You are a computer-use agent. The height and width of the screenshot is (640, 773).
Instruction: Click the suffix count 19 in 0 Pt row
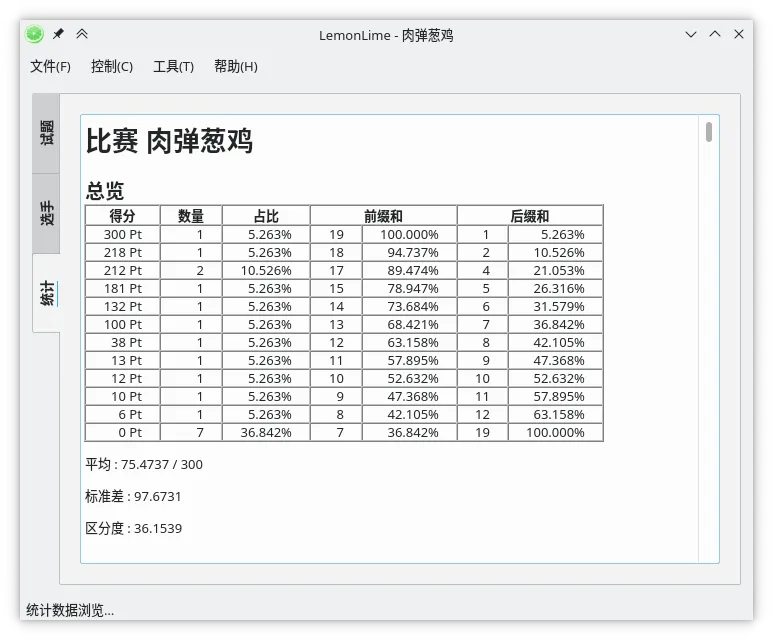click(x=483, y=432)
